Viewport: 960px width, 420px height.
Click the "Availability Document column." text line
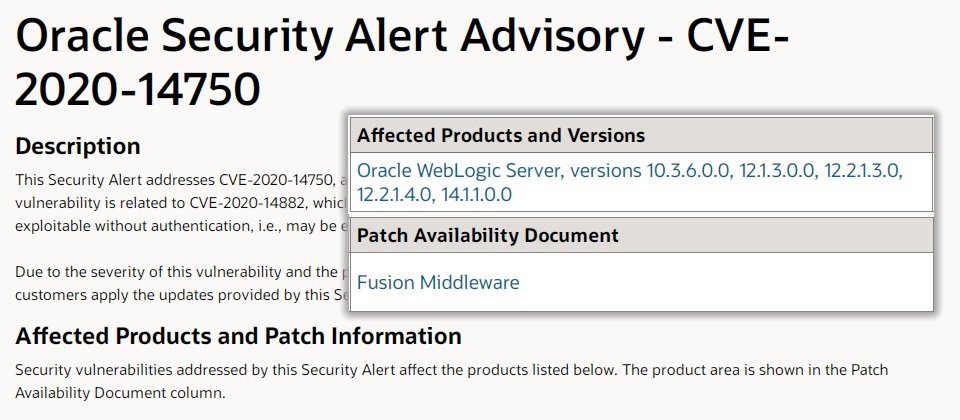(x=121, y=393)
